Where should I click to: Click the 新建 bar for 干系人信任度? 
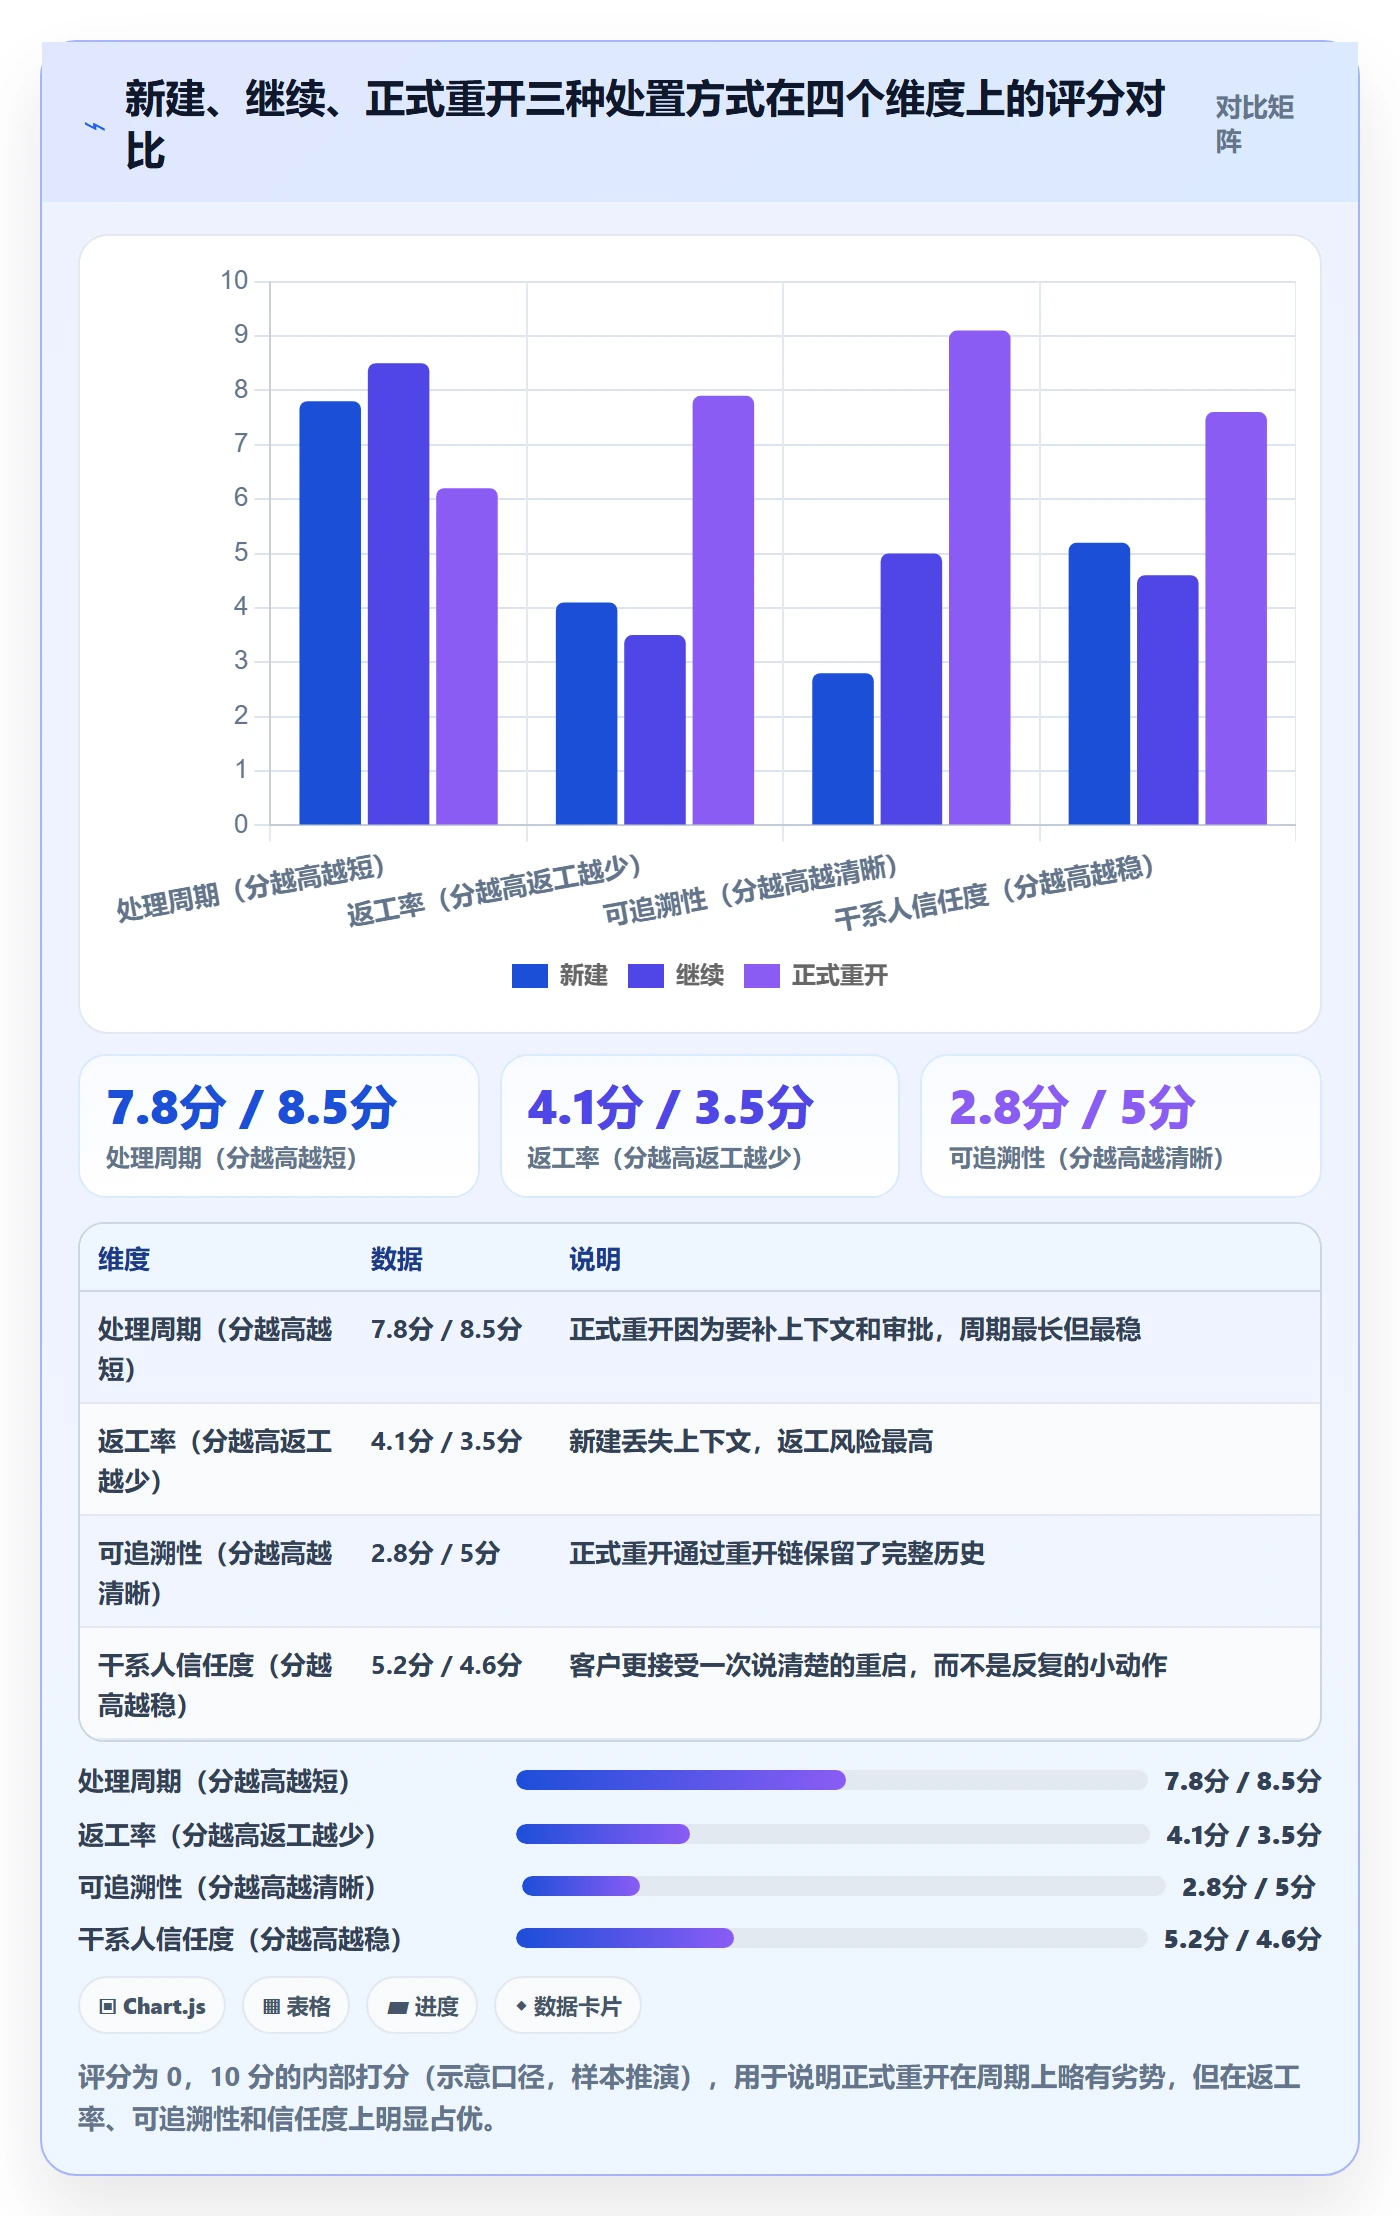pyautogui.click(x=1099, y=684)
